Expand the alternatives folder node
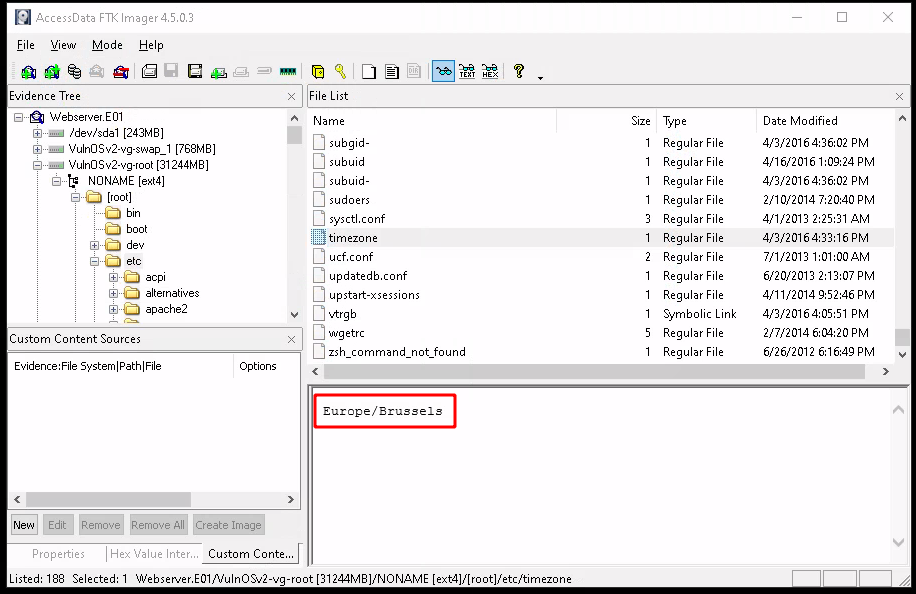The width and height of the screenshot is (916, 594). 114,293
